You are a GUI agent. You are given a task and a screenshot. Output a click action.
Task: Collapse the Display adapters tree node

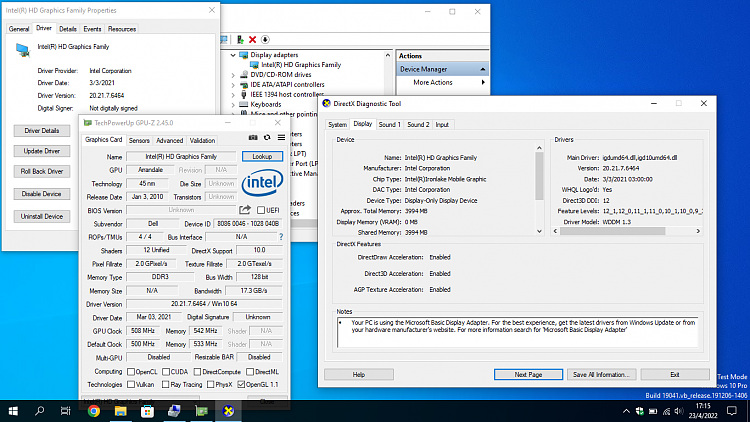tap(233, 55)
